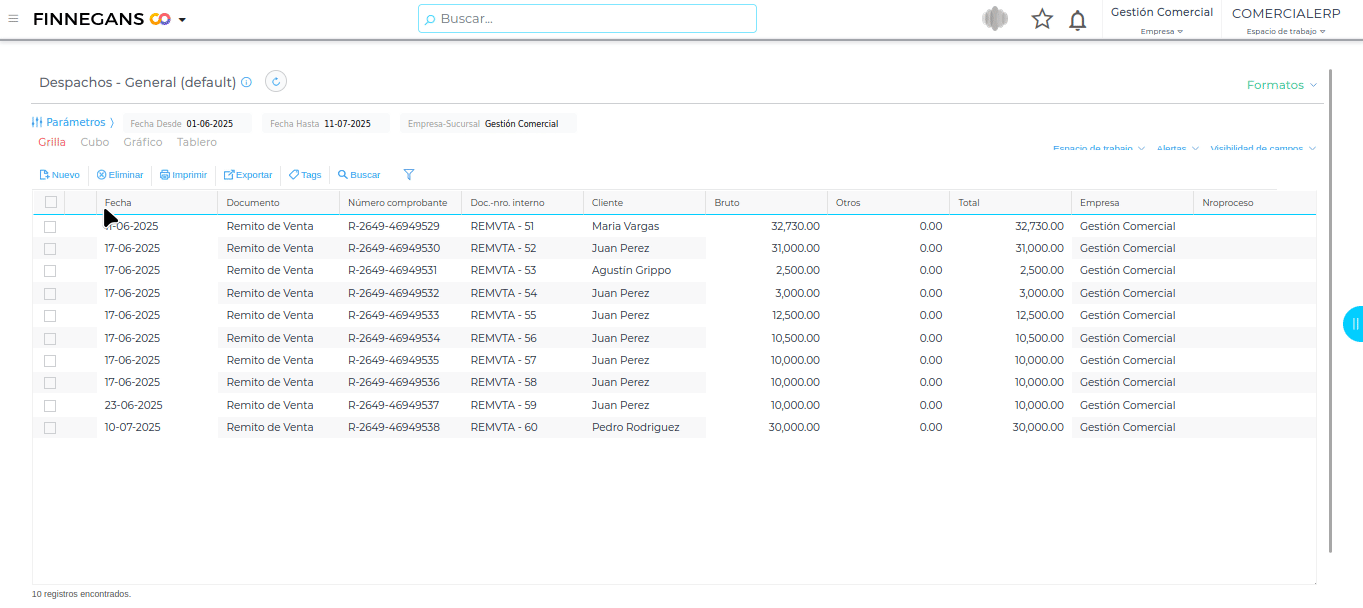Image resolution: width=1363 pixels, height=608 pixels.
Task: Open the Empresa selector dropdown
Action: click(x=1161, y=20)
